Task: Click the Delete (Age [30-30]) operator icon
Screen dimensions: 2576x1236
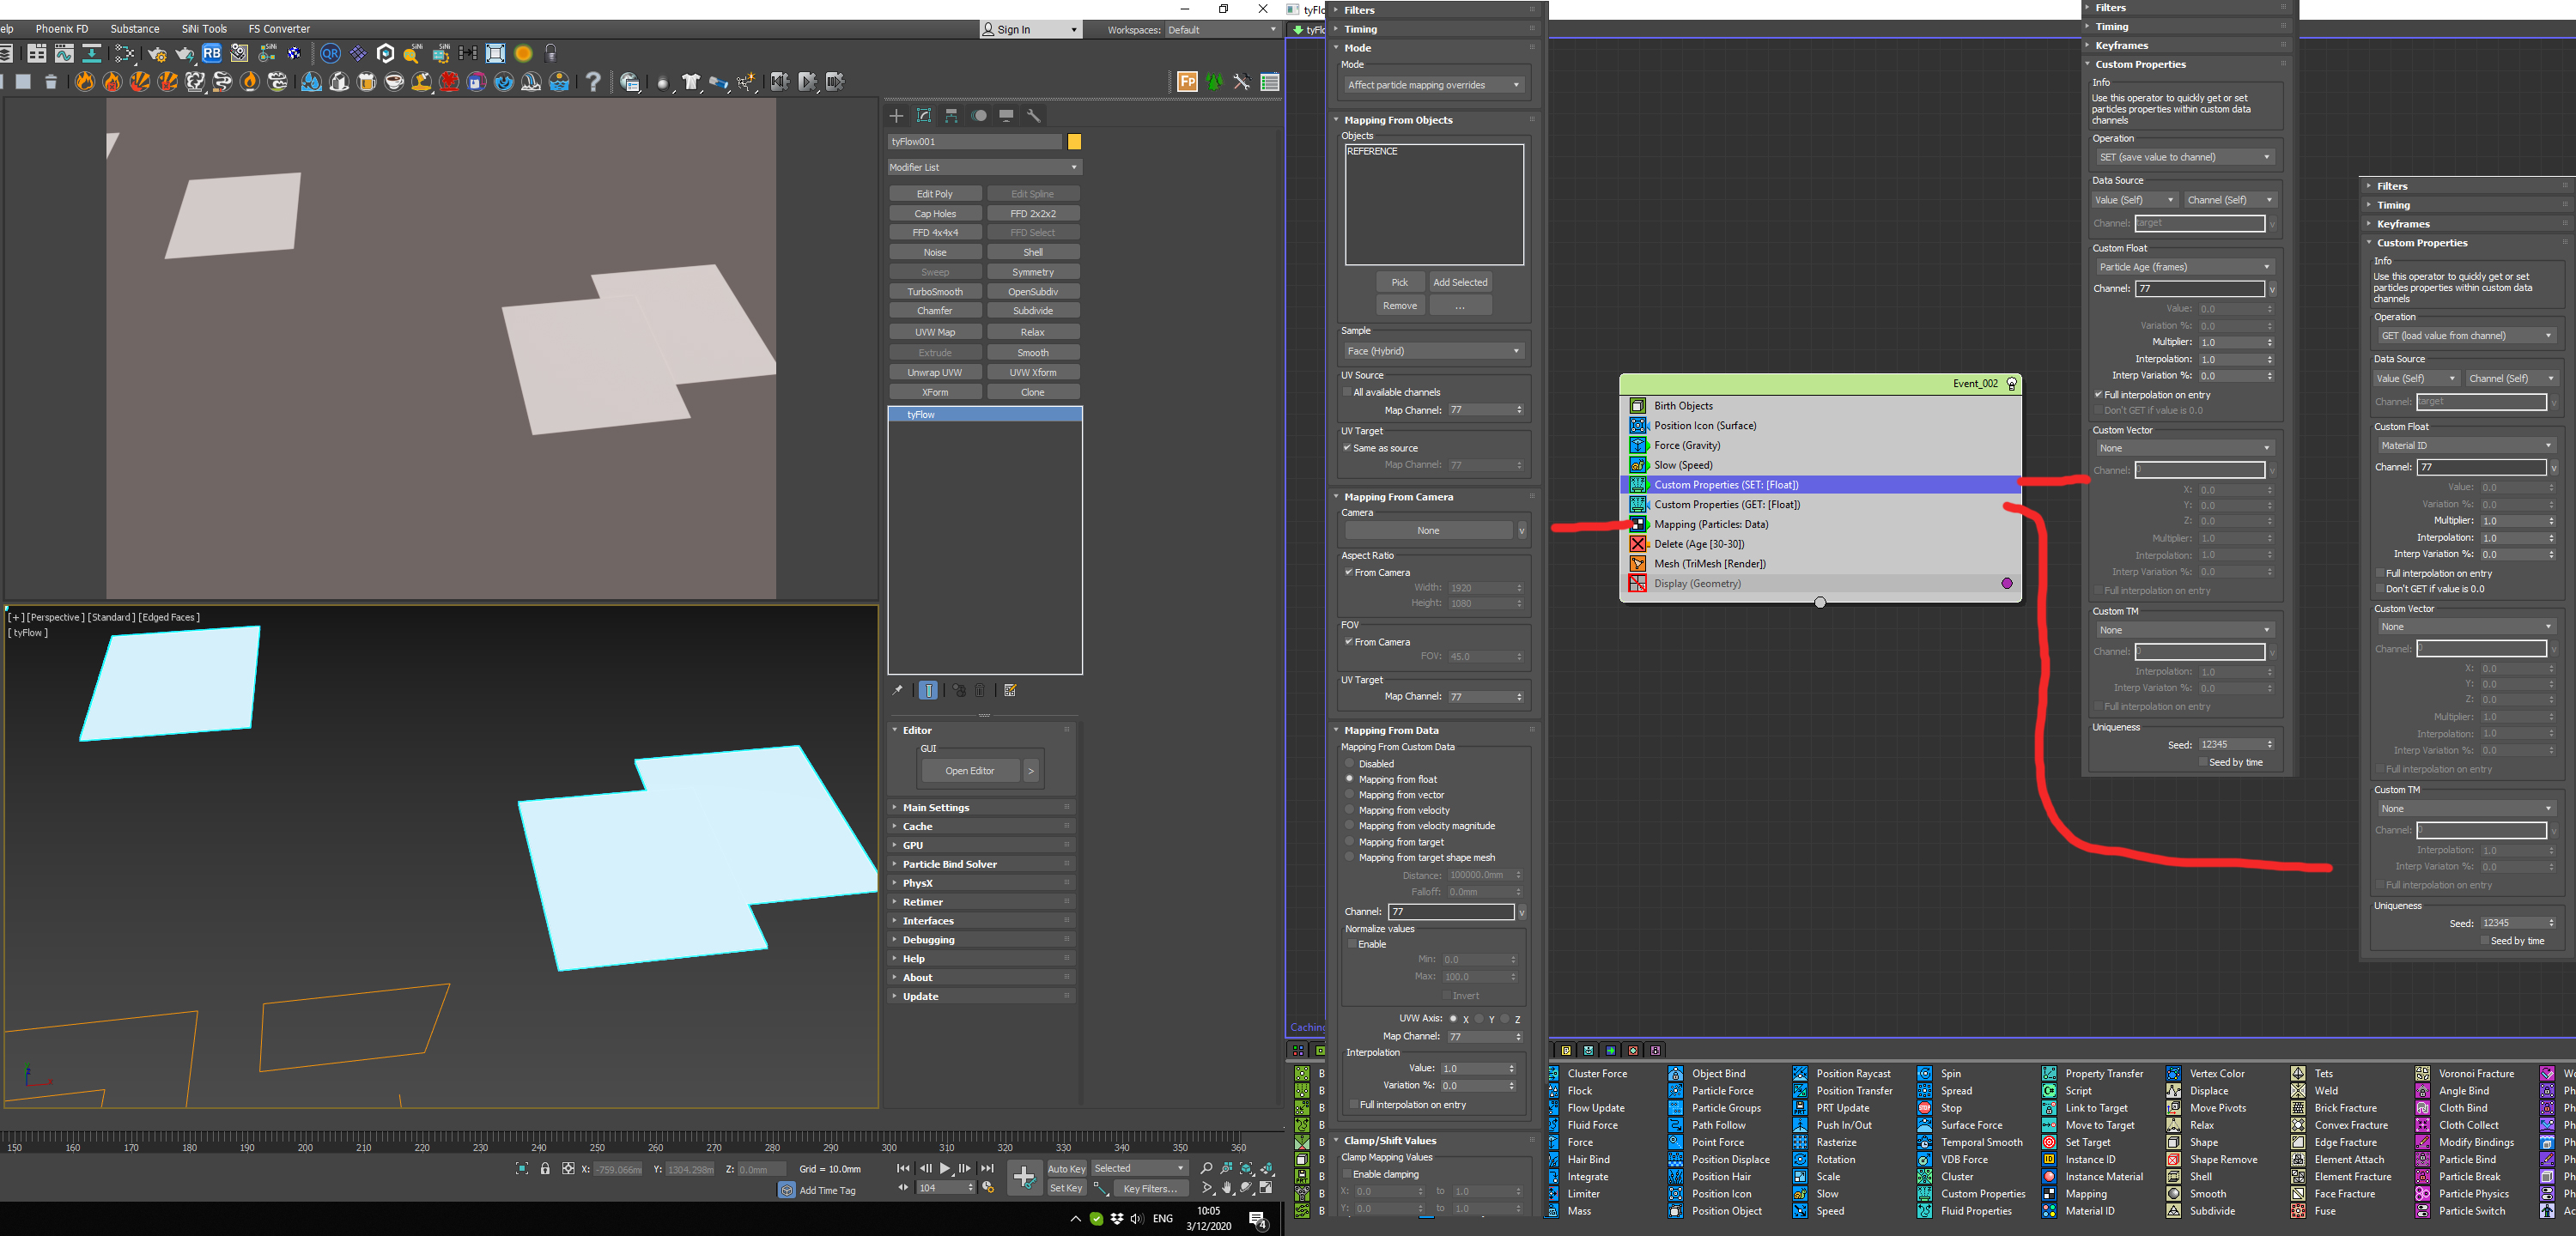Action: click(x=1638, y=544)
